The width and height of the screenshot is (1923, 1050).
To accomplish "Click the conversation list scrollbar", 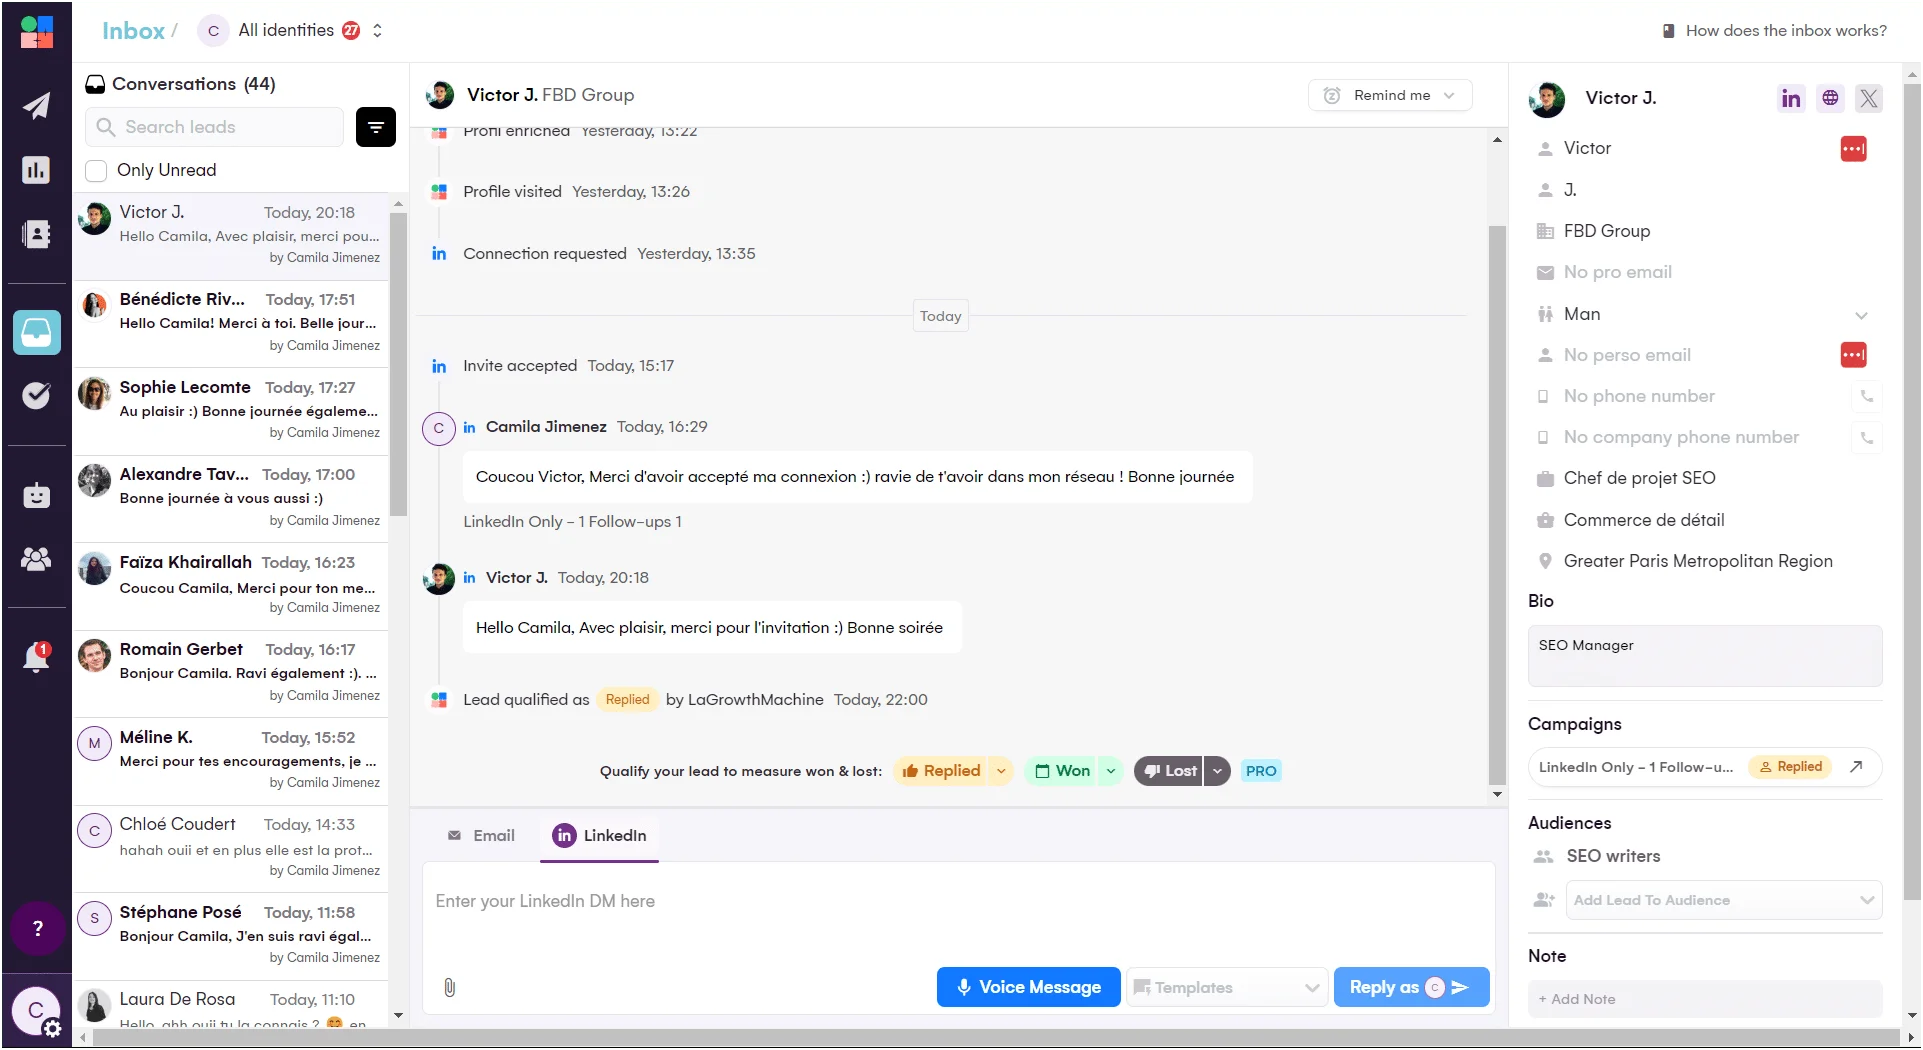I will [398, 365].
